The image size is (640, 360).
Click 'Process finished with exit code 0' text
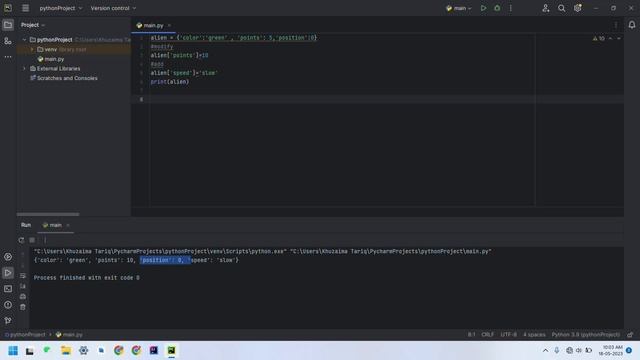pyautogui.click(x=87, y=278)
